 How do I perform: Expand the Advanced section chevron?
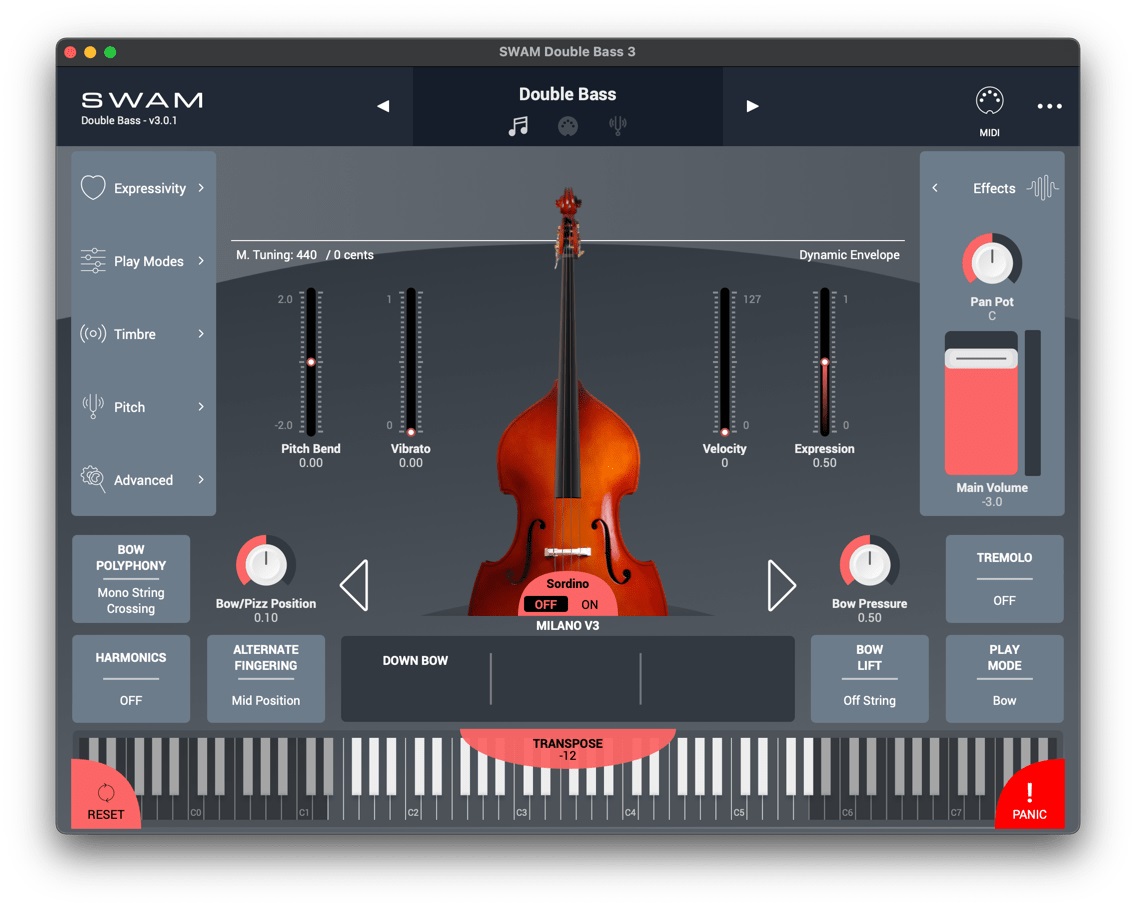tap(201, 480)
